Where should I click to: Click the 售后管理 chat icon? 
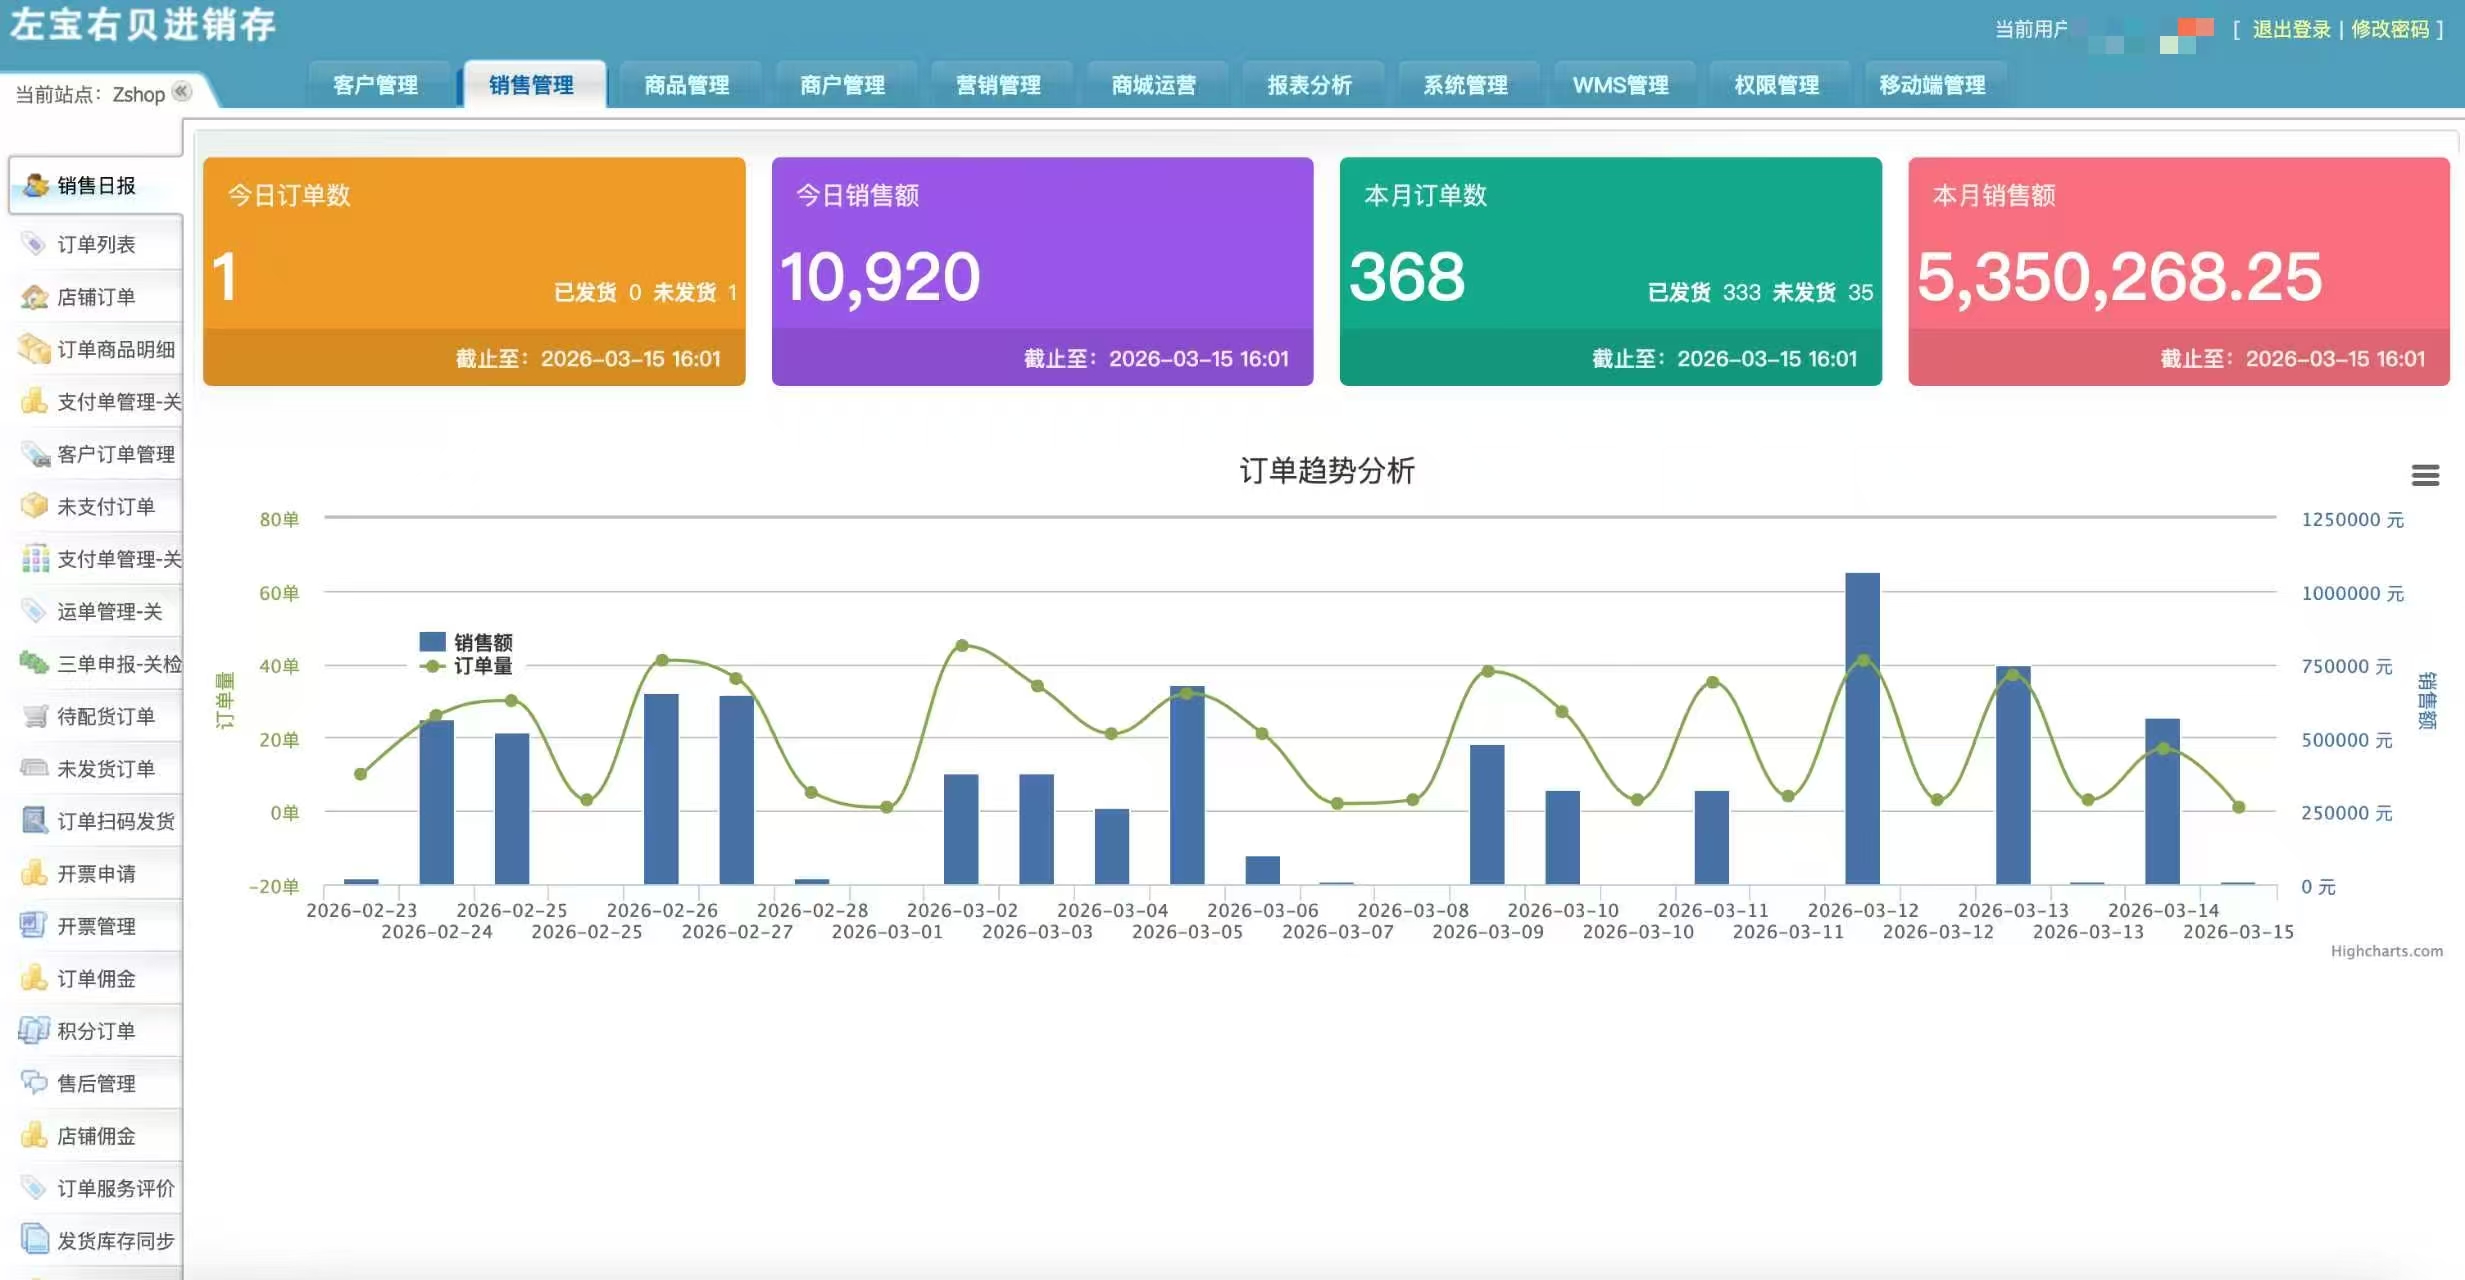pos(35,1083)
